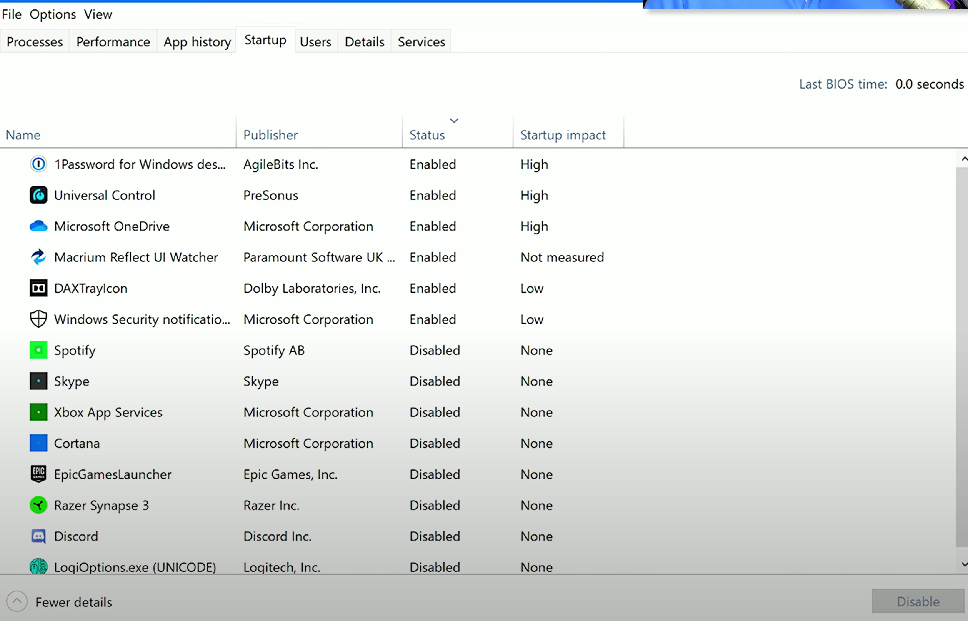Click the Spotify green icon
Screen dimensions: 968x621
click(38, 350)
